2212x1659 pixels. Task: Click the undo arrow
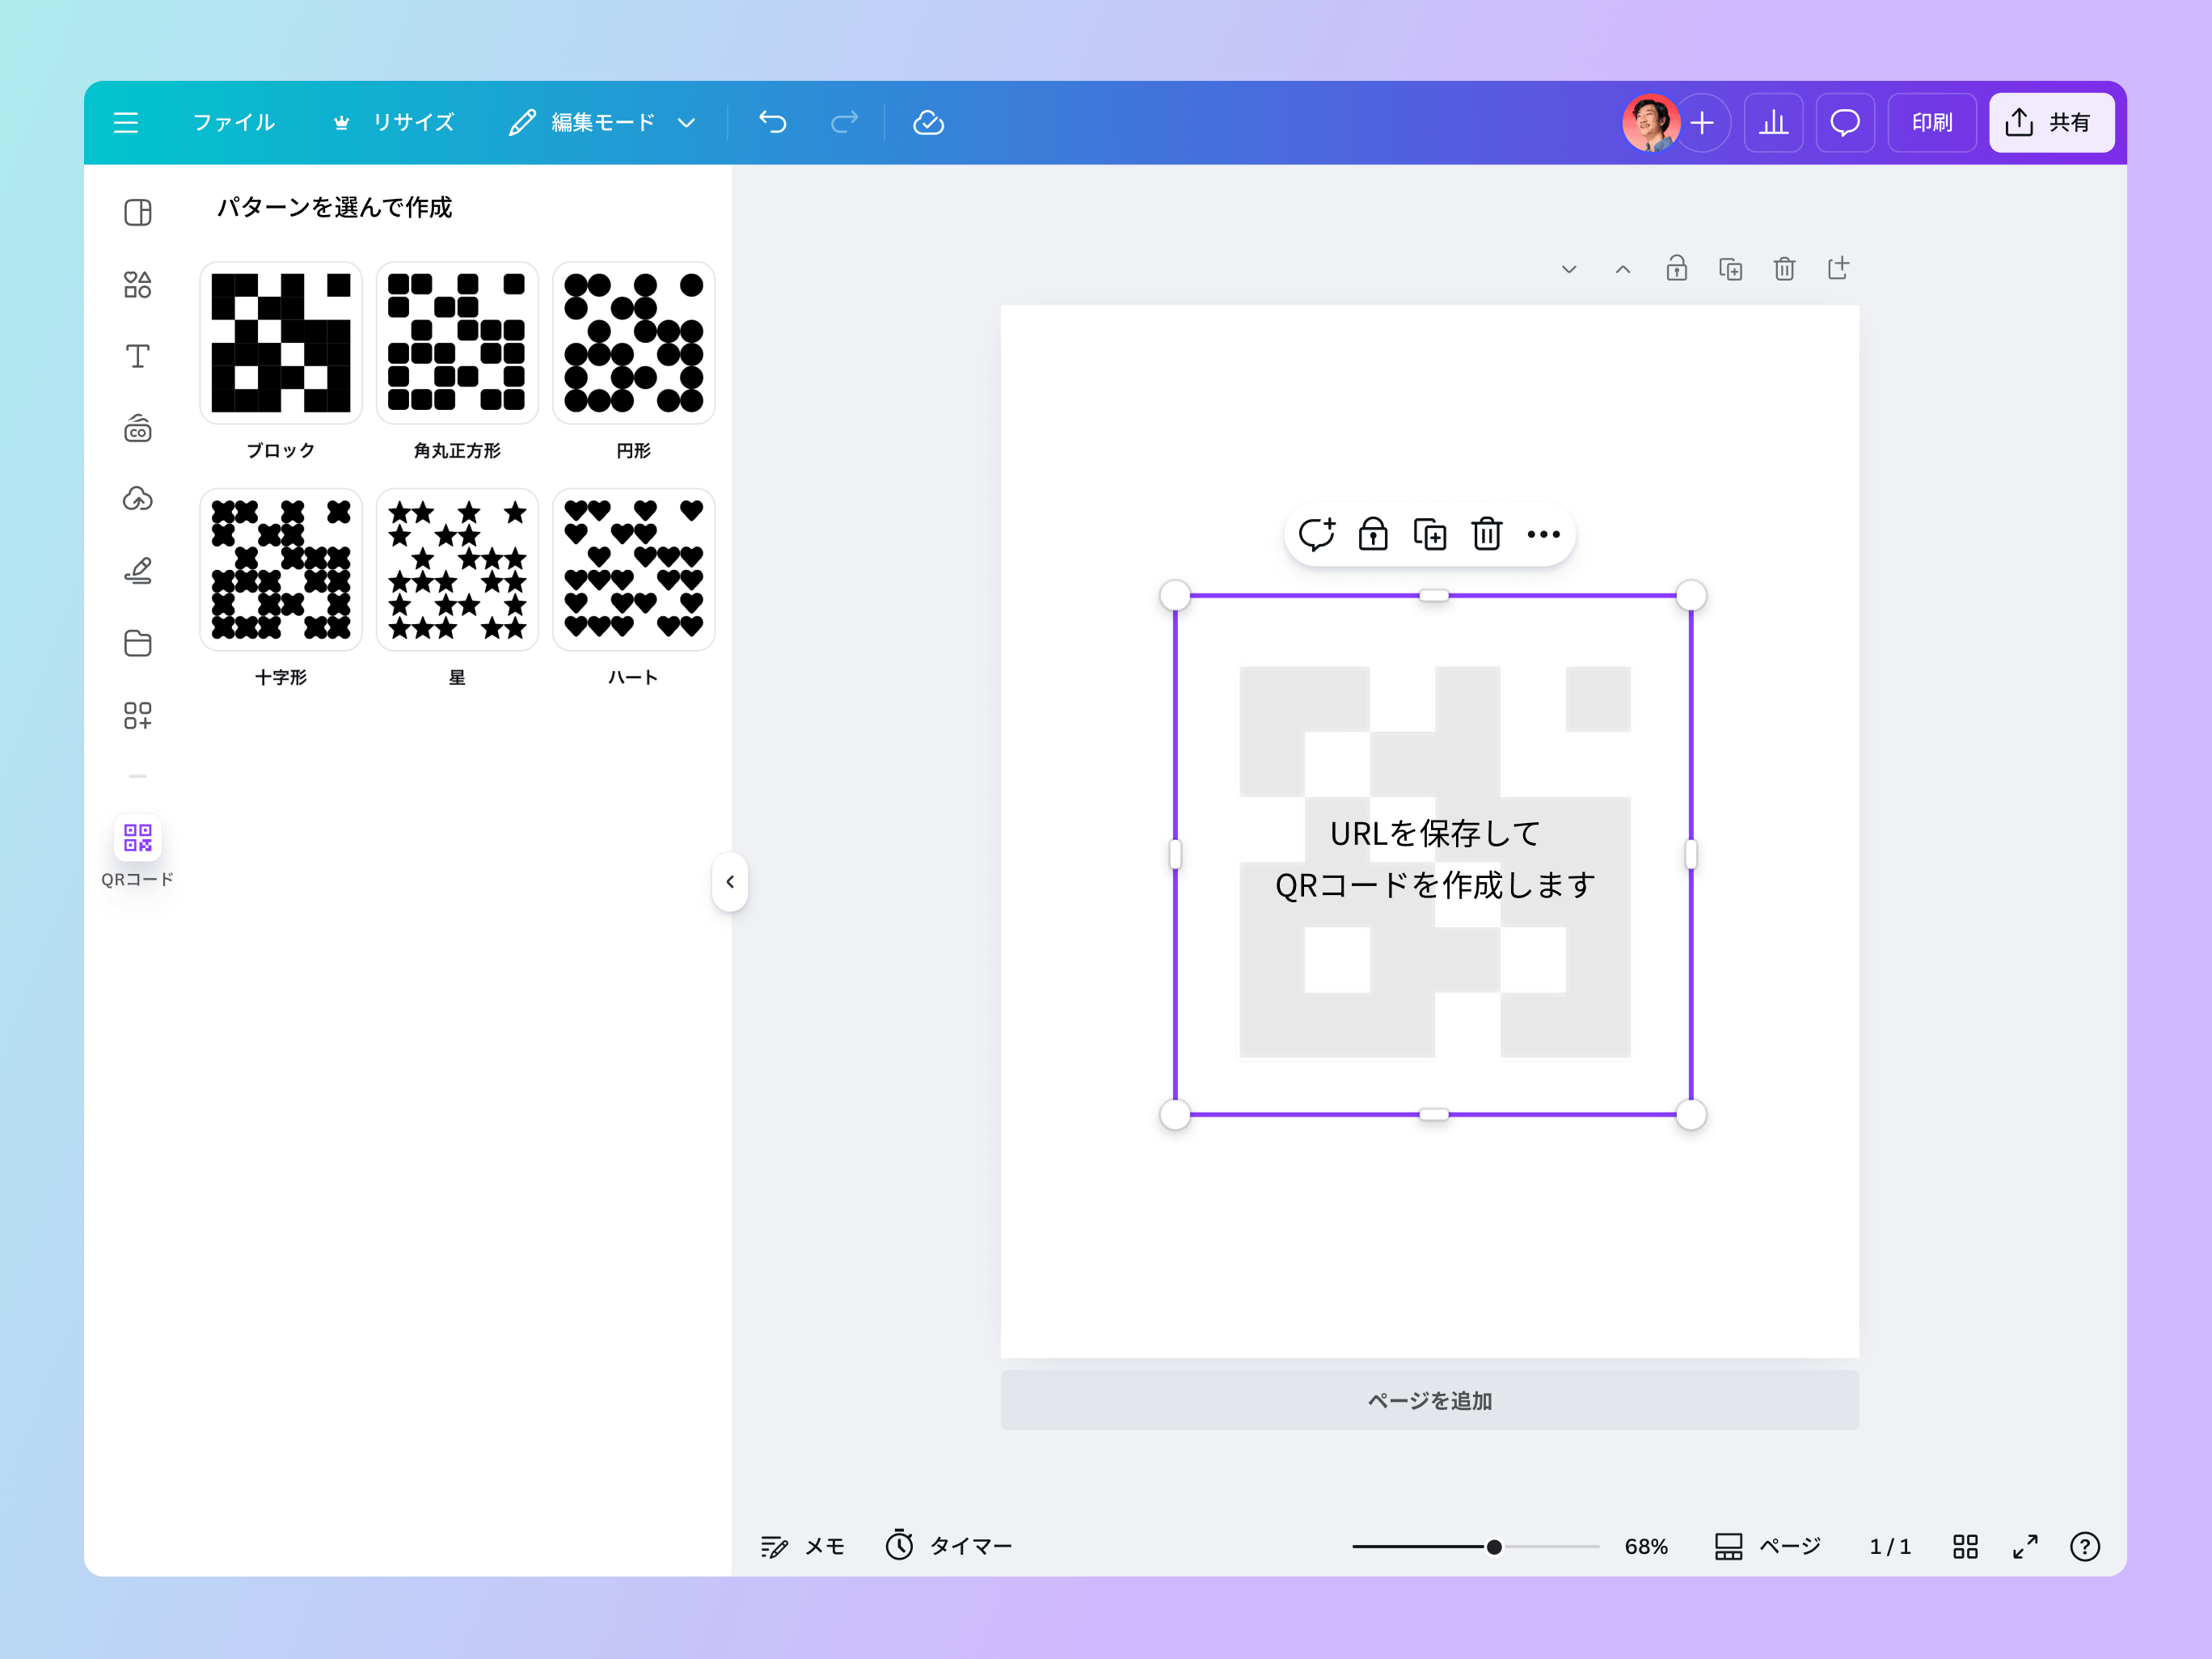773,123
